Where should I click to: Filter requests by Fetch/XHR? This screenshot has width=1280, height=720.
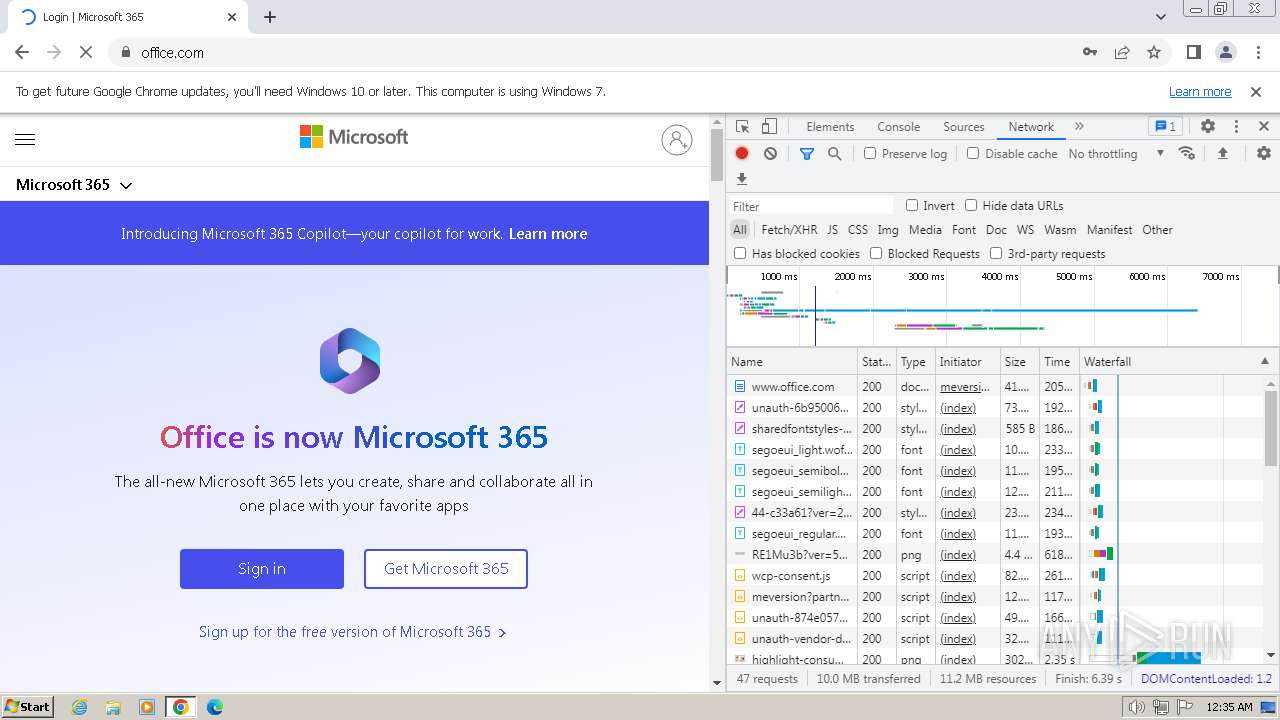[789, 230]
